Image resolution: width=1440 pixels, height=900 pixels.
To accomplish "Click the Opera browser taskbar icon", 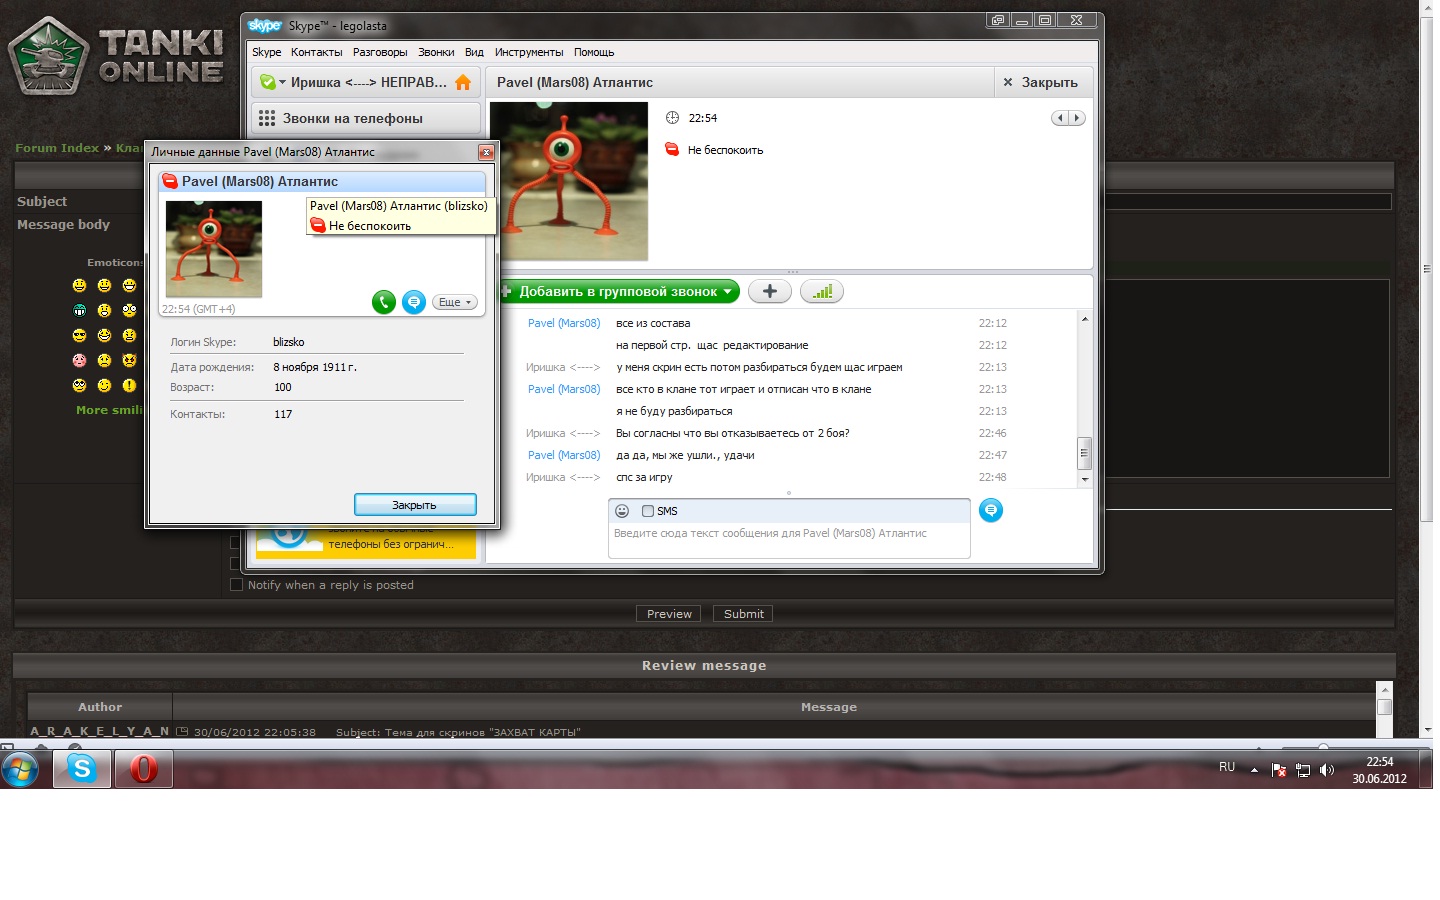I will pyautogui.click(x=144, y=768).
